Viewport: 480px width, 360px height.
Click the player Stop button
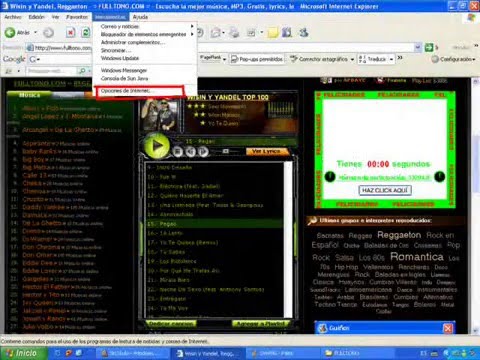(x=178, y=152)
